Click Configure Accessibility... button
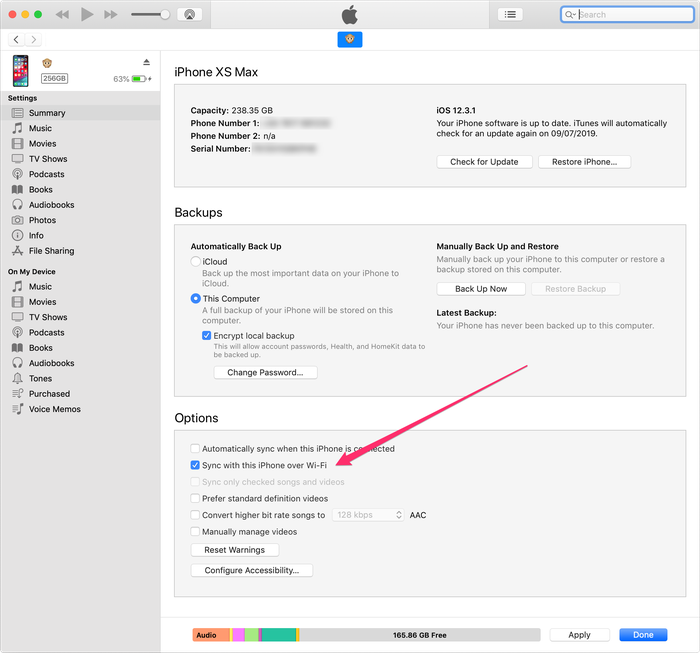The width and height of the screenshot is (700, 653). [x=252, y=570]
